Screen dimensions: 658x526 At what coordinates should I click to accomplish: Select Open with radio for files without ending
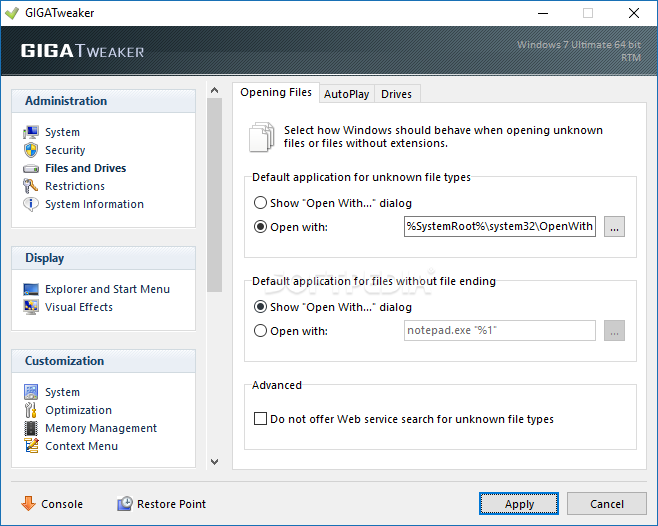point(261,331)
